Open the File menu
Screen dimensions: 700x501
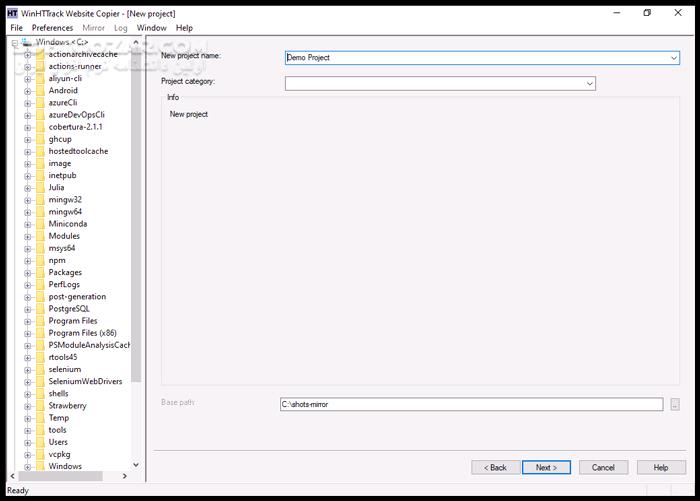pos(17,28)
